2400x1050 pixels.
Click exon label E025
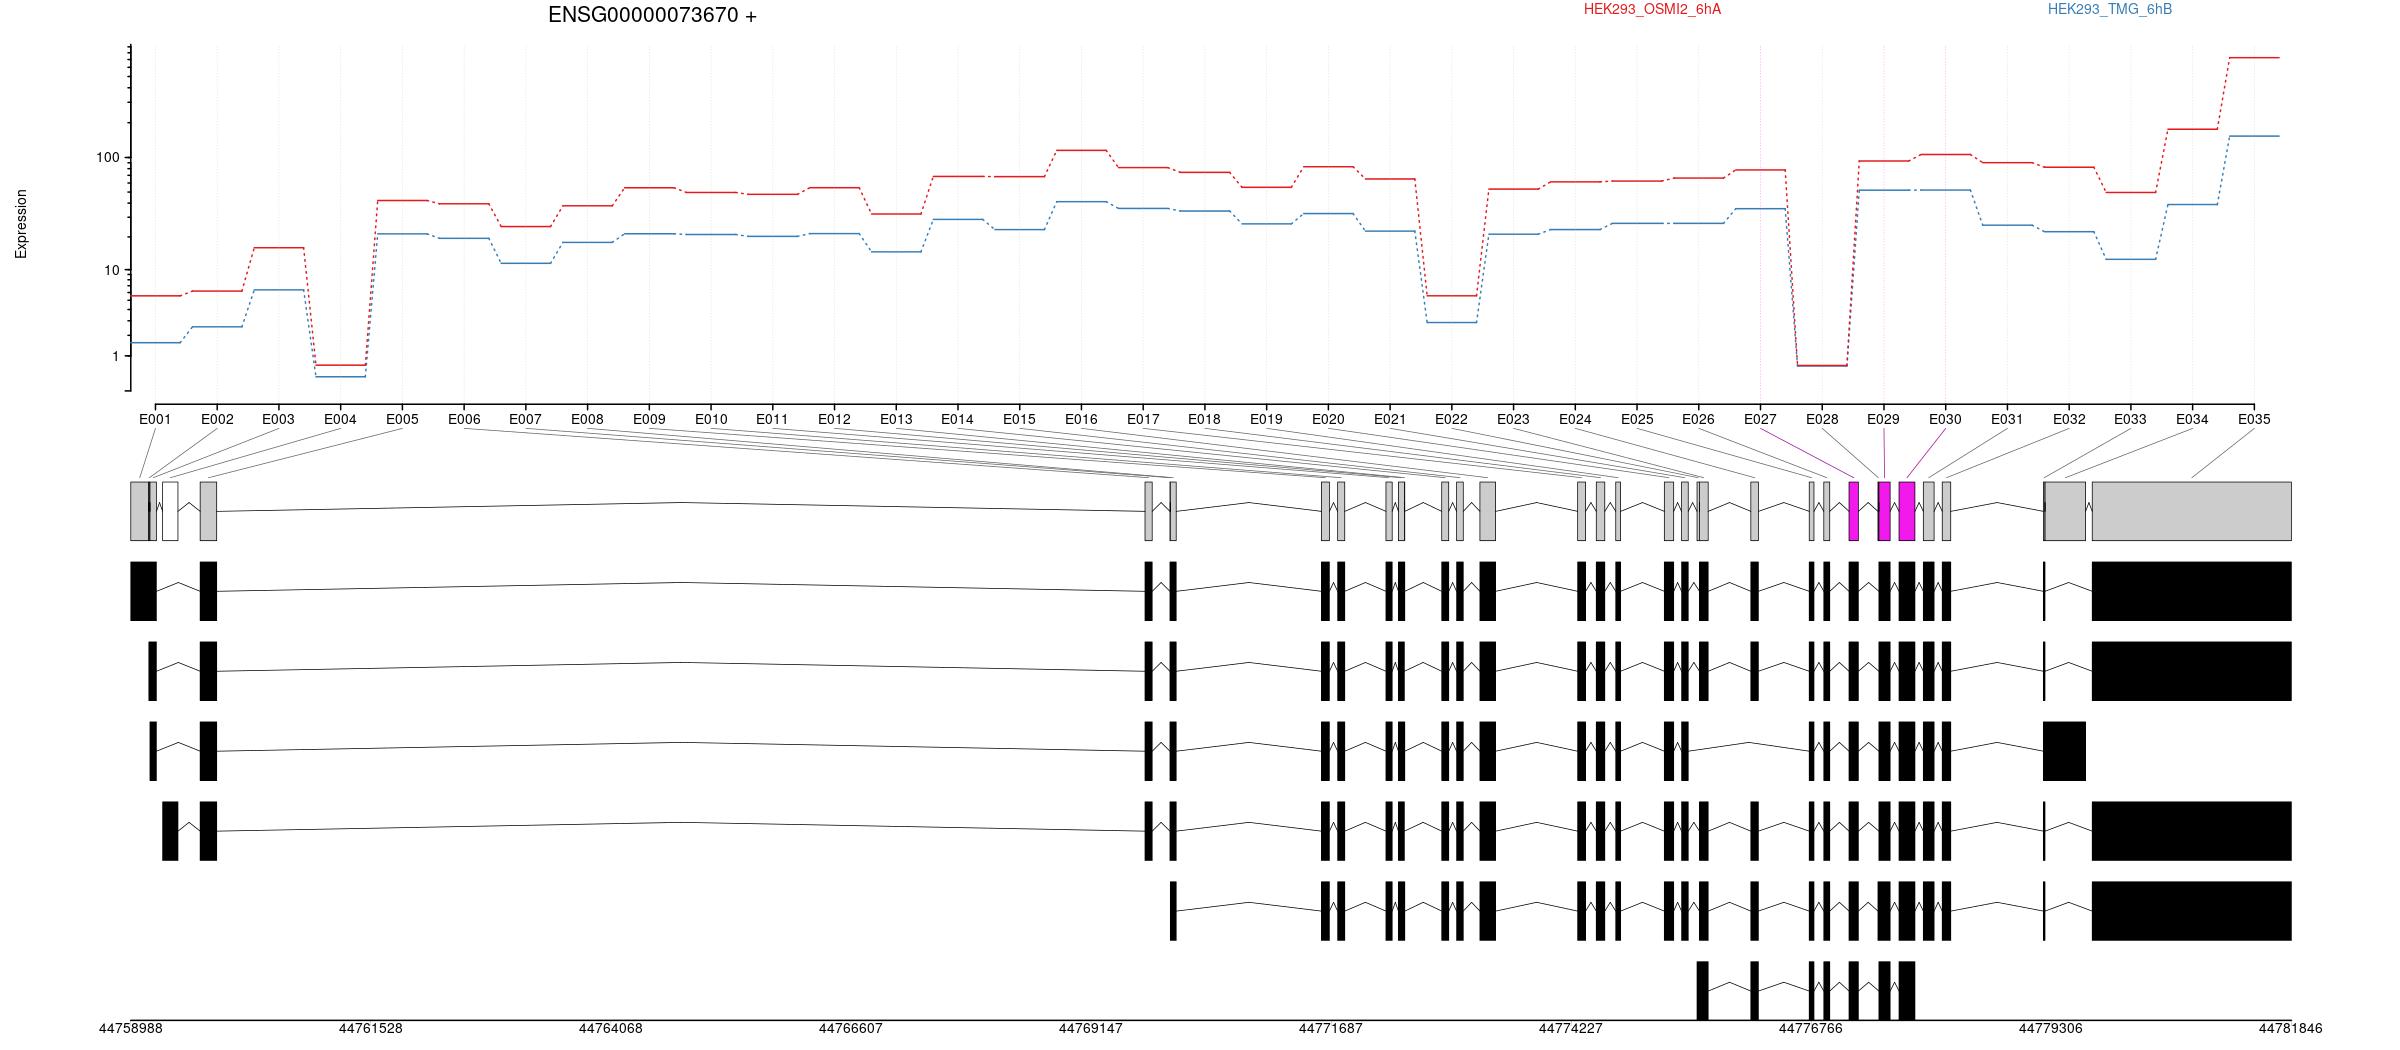coord(1637,419)
